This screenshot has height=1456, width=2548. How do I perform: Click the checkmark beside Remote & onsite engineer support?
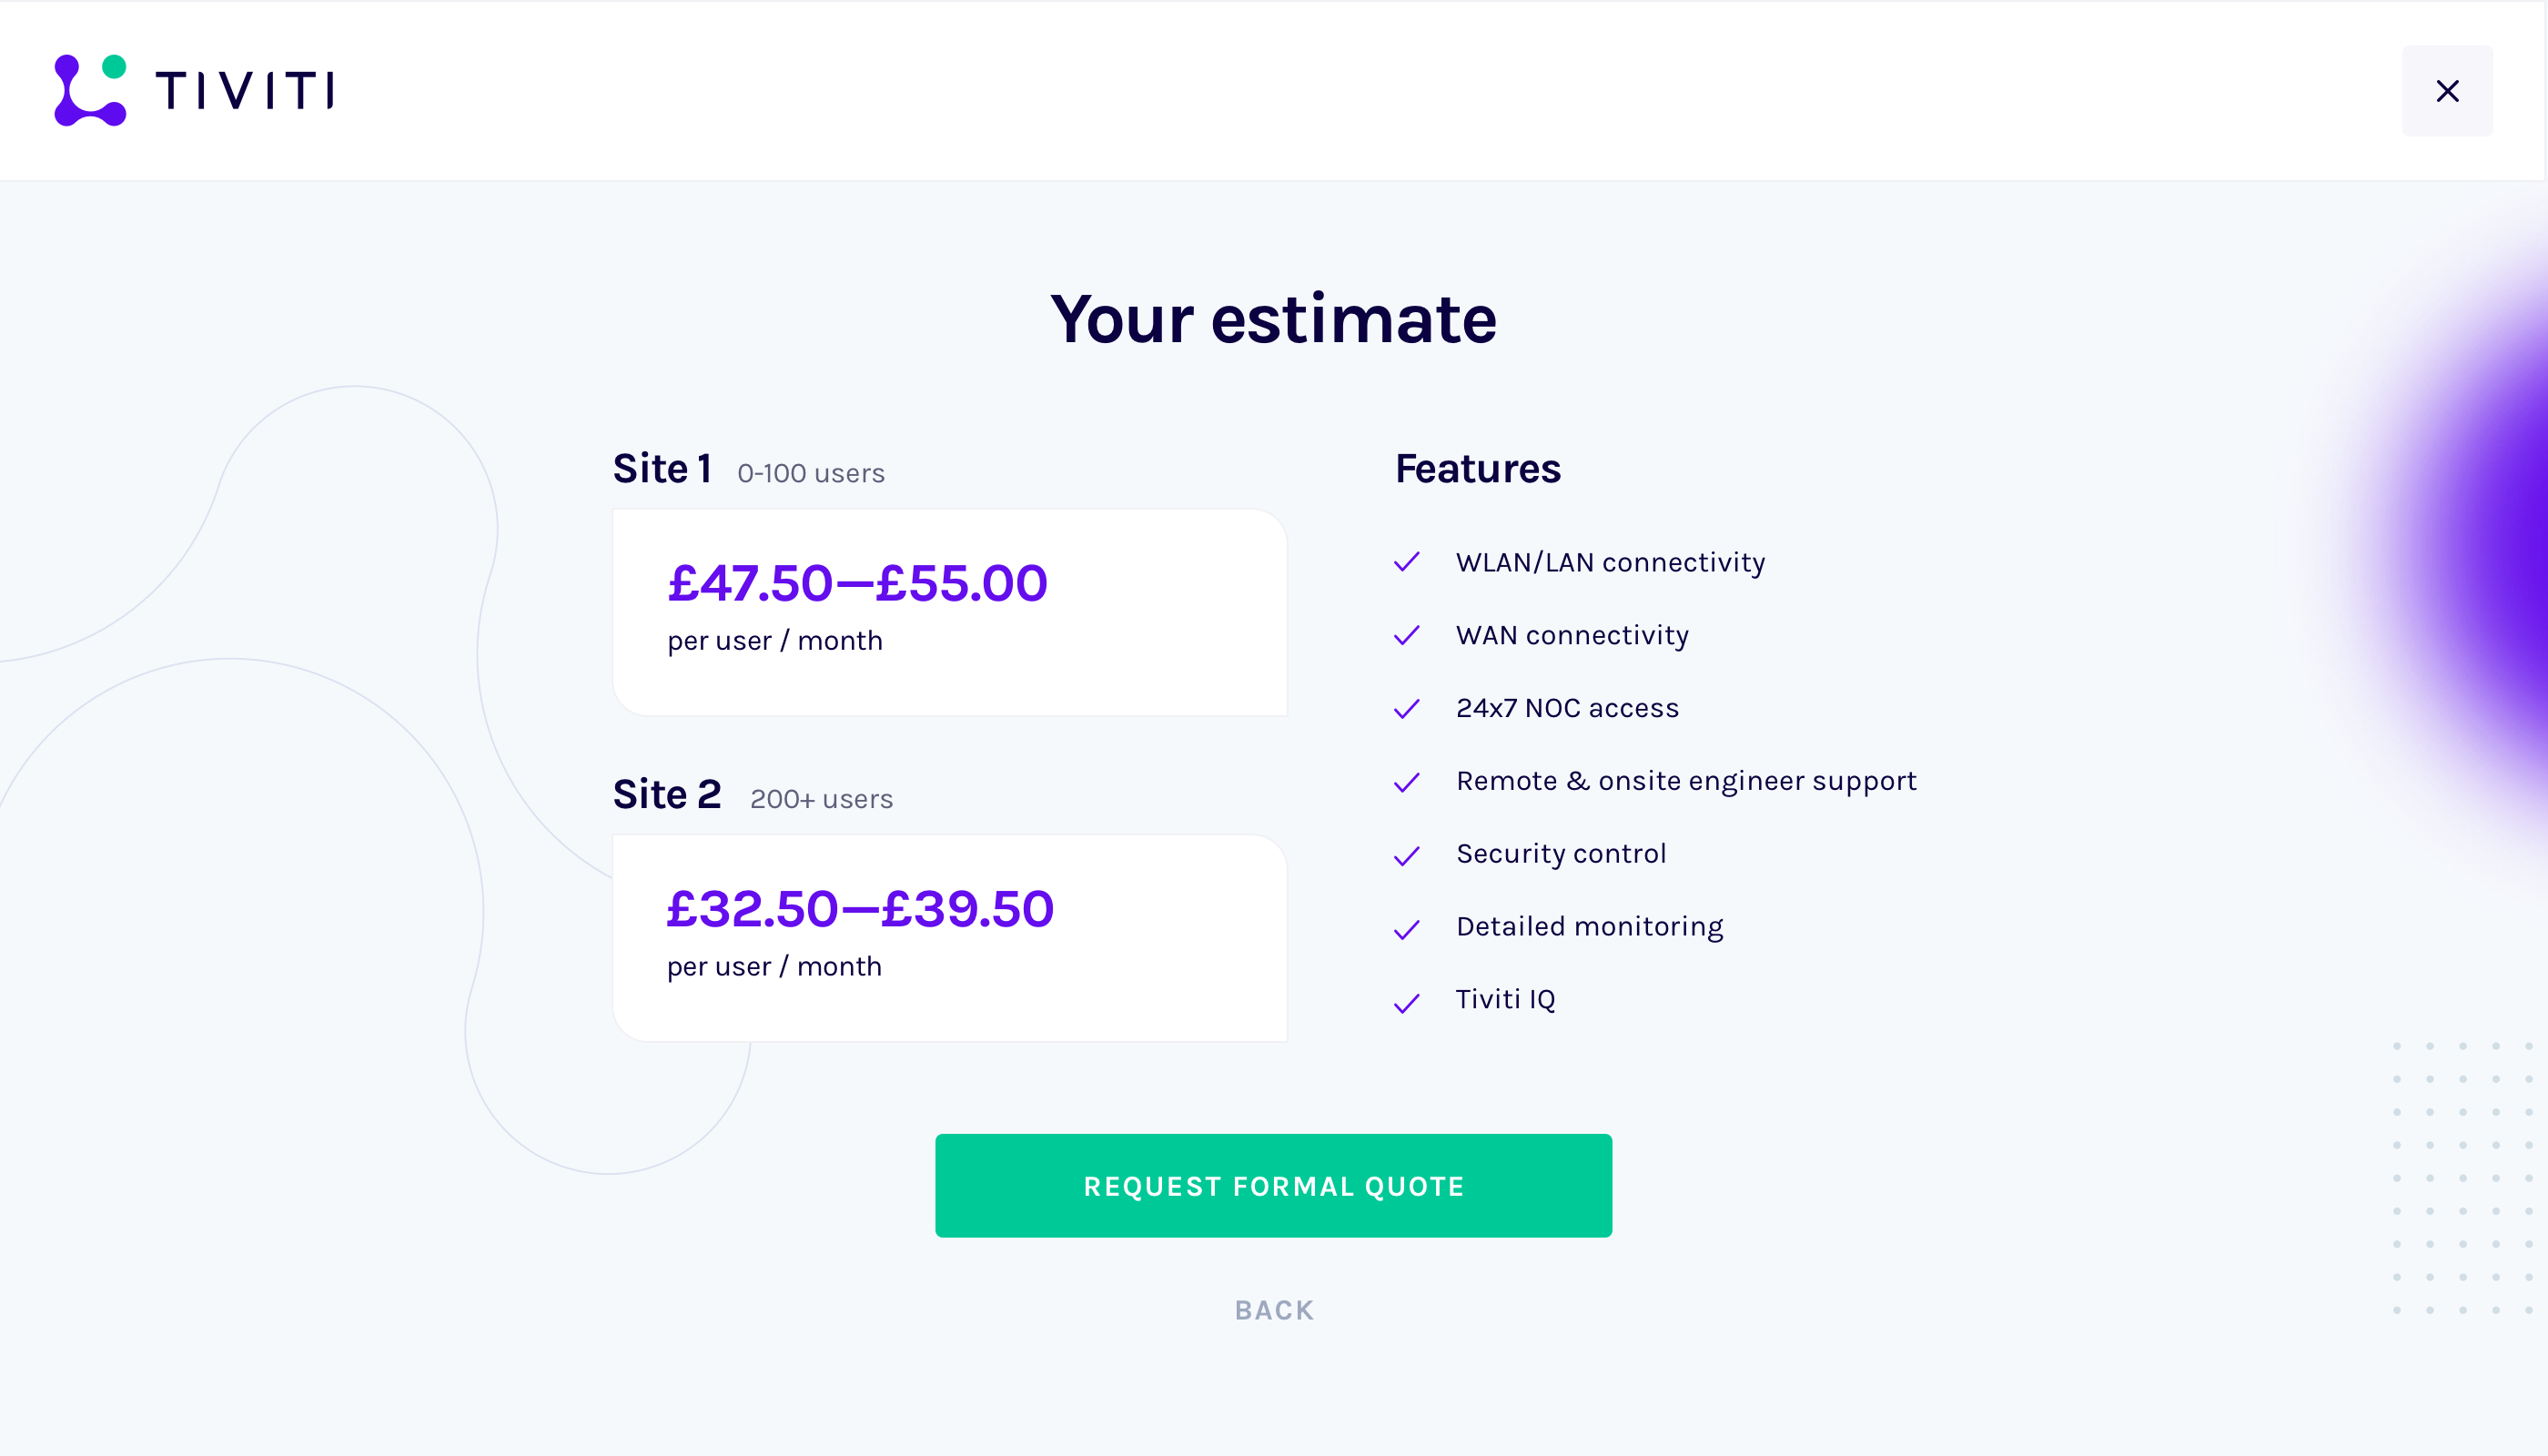click(1407, 782)
